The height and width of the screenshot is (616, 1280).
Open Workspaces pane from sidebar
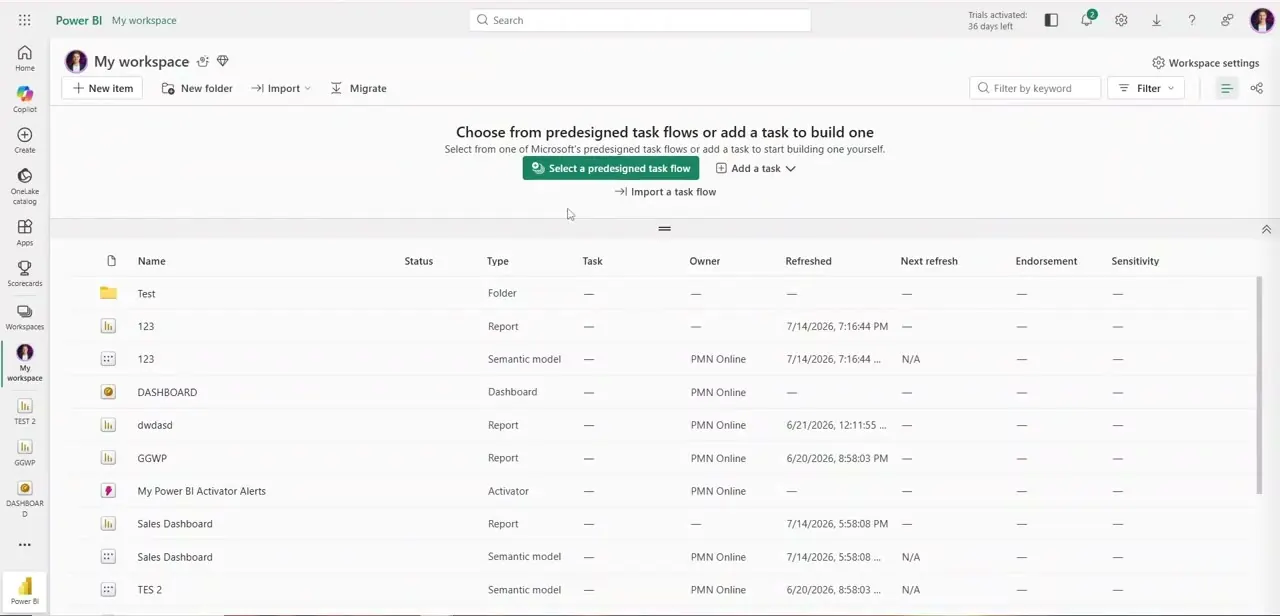pos(25,317)
